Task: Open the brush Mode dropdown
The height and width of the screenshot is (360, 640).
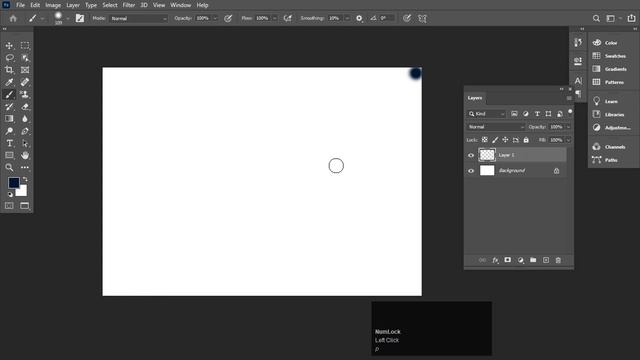Action: tap(138, 18)
